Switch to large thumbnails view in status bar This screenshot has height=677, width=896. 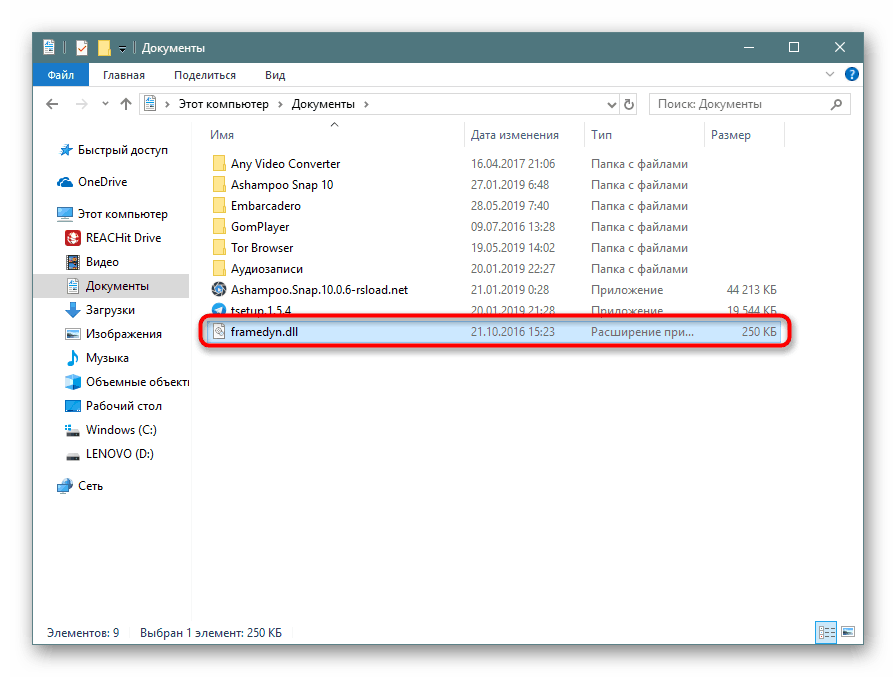[x=849, y=632]
